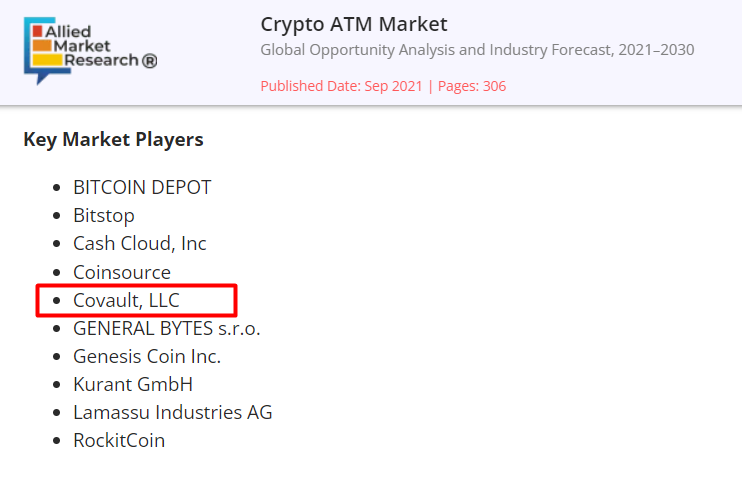The height and width of the screenshot is (487, 742).
Task: Select Kurant GmbH from the list
Action: coord(133,384)
